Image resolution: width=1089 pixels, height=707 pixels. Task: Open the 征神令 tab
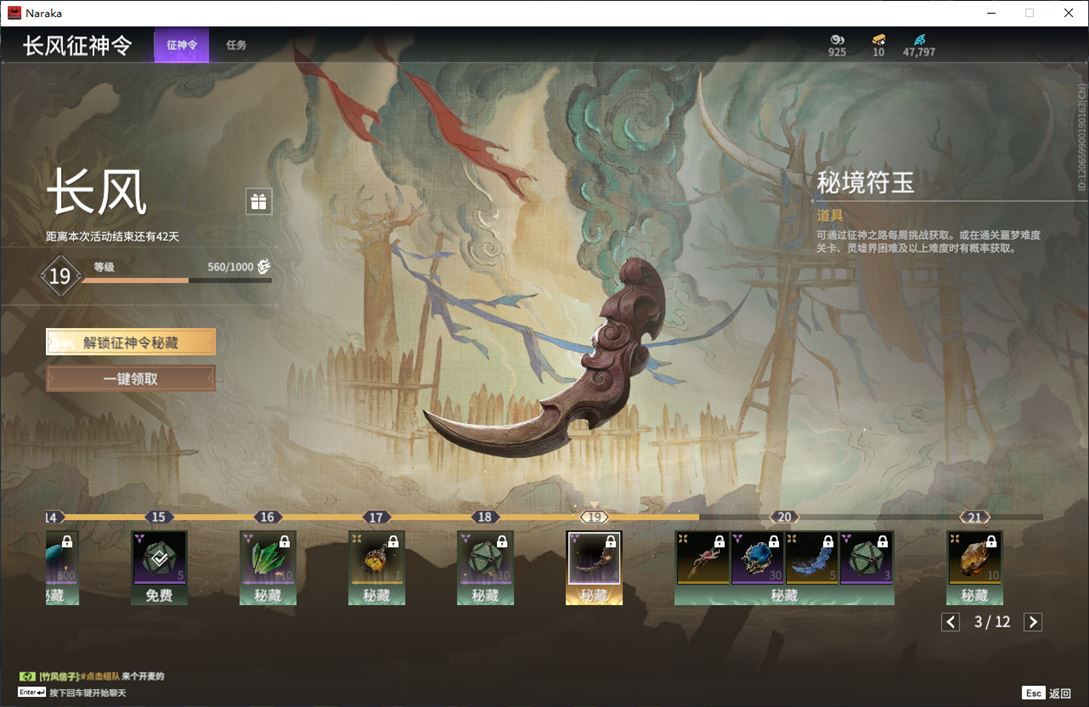coord(181,45)
